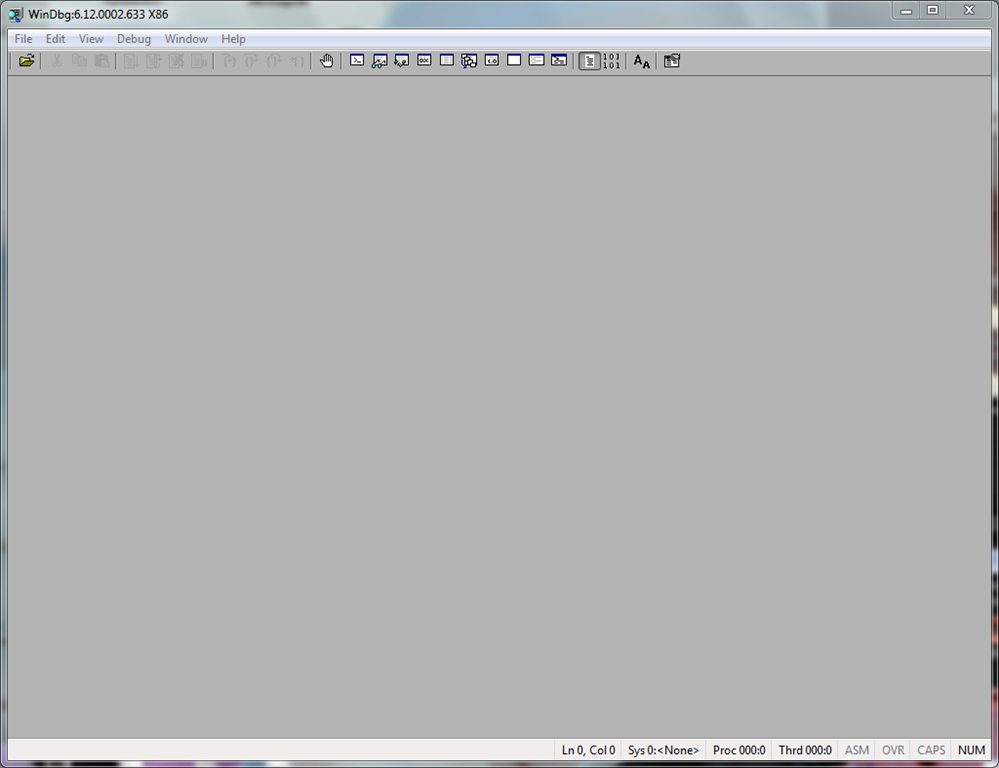The height and width of the screenshot is (768, 999).
Task: Open the Disassembly window icon
Action: [x=492, y=61]
